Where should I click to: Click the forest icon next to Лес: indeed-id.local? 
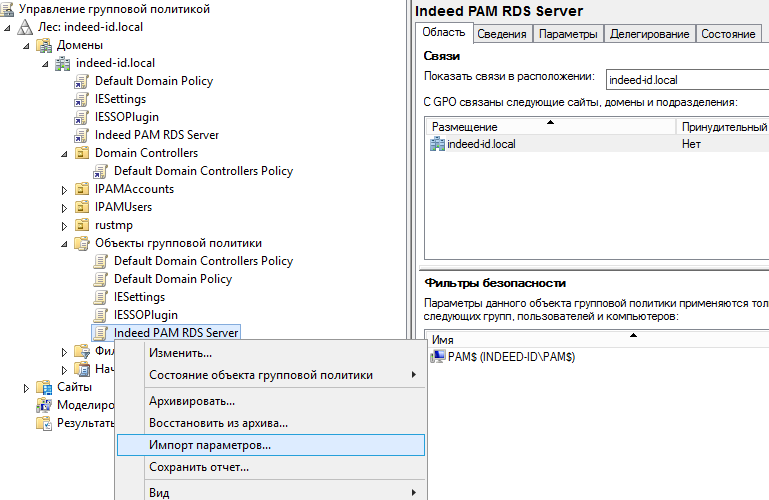pos(25,27)
